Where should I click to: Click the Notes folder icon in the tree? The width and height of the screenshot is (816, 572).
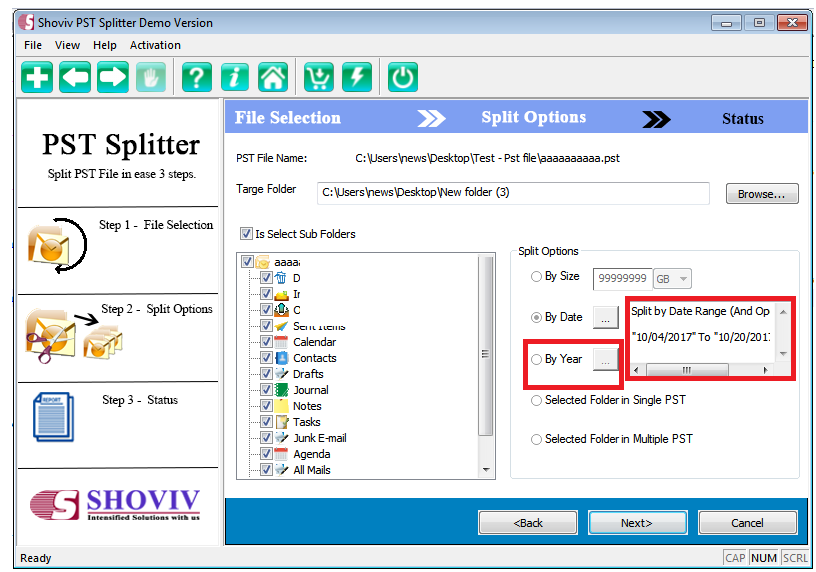click(x=281, y=406)
